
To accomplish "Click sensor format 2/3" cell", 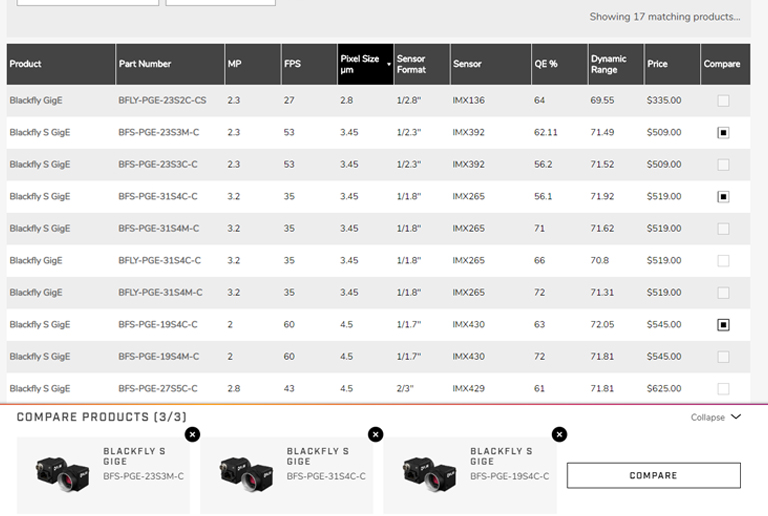I will click(405, 388).
